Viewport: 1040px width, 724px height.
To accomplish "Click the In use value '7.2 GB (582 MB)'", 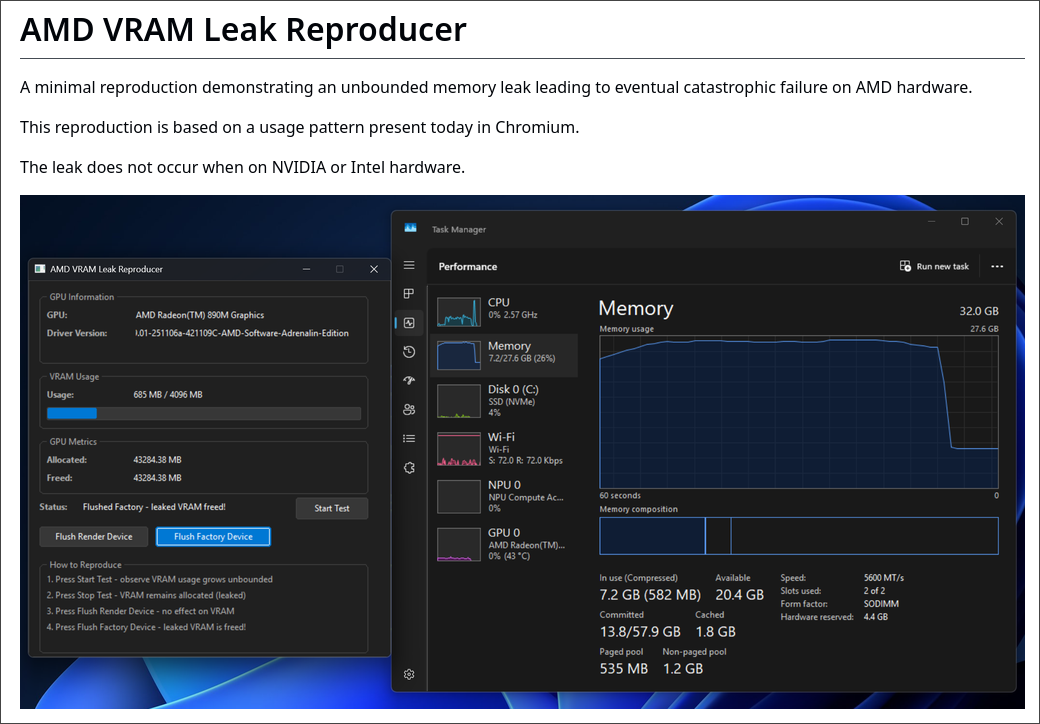I will [x=650, y=595].
